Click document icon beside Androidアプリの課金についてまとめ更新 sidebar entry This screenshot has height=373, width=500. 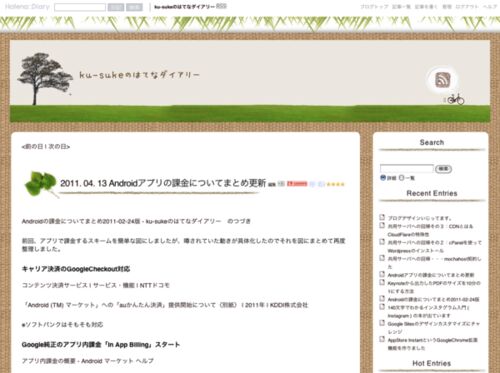point(382,274)
